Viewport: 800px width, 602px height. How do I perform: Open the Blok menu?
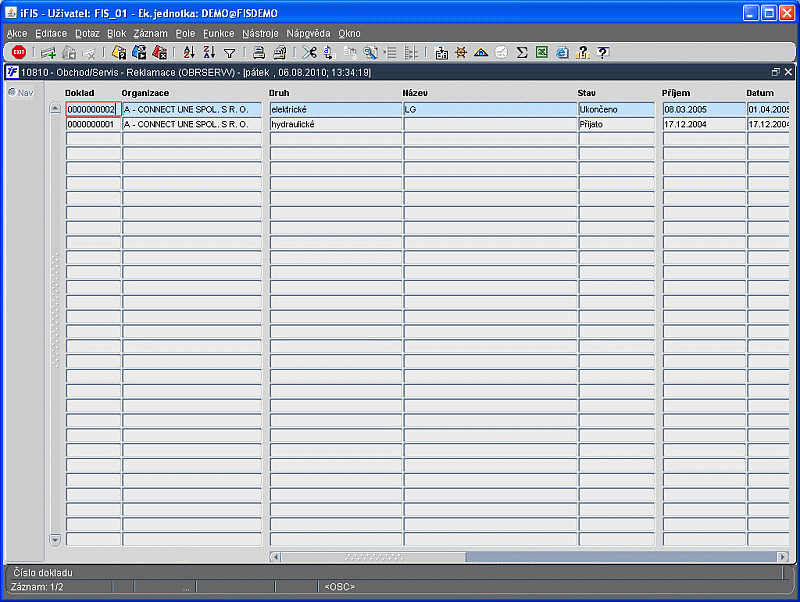pyautogui.click(x=116, y=34)
